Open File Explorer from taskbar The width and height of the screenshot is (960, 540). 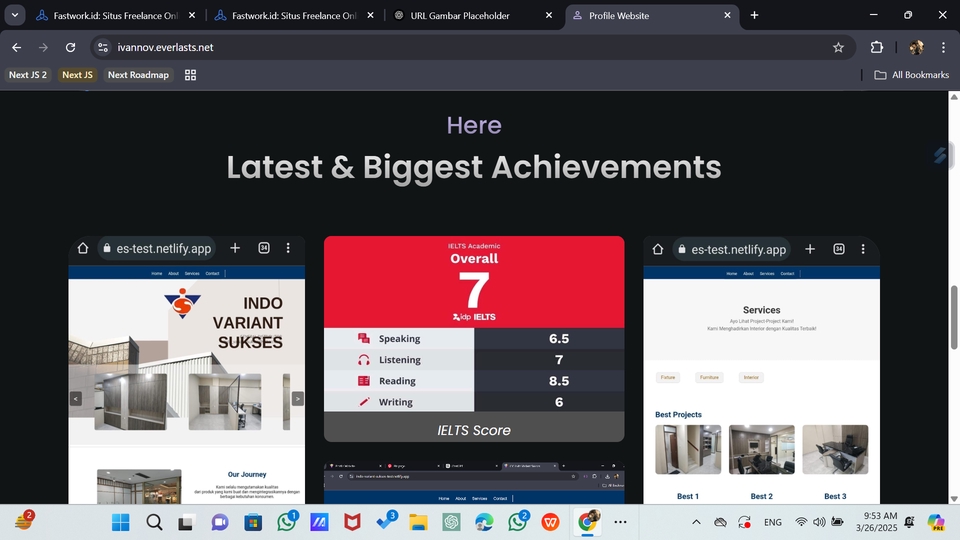418,522
